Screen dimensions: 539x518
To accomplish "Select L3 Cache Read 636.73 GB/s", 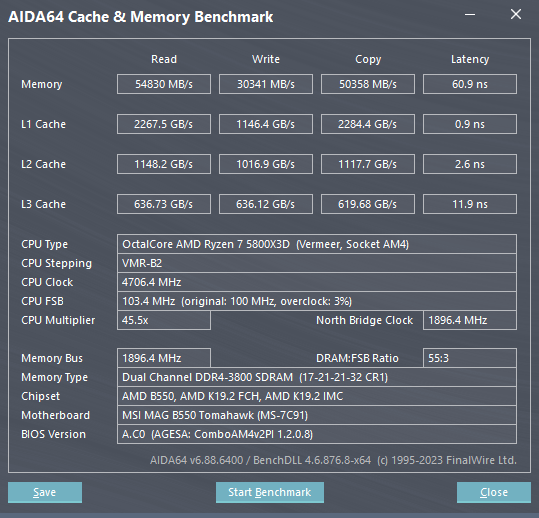I will tap(164, 204).
